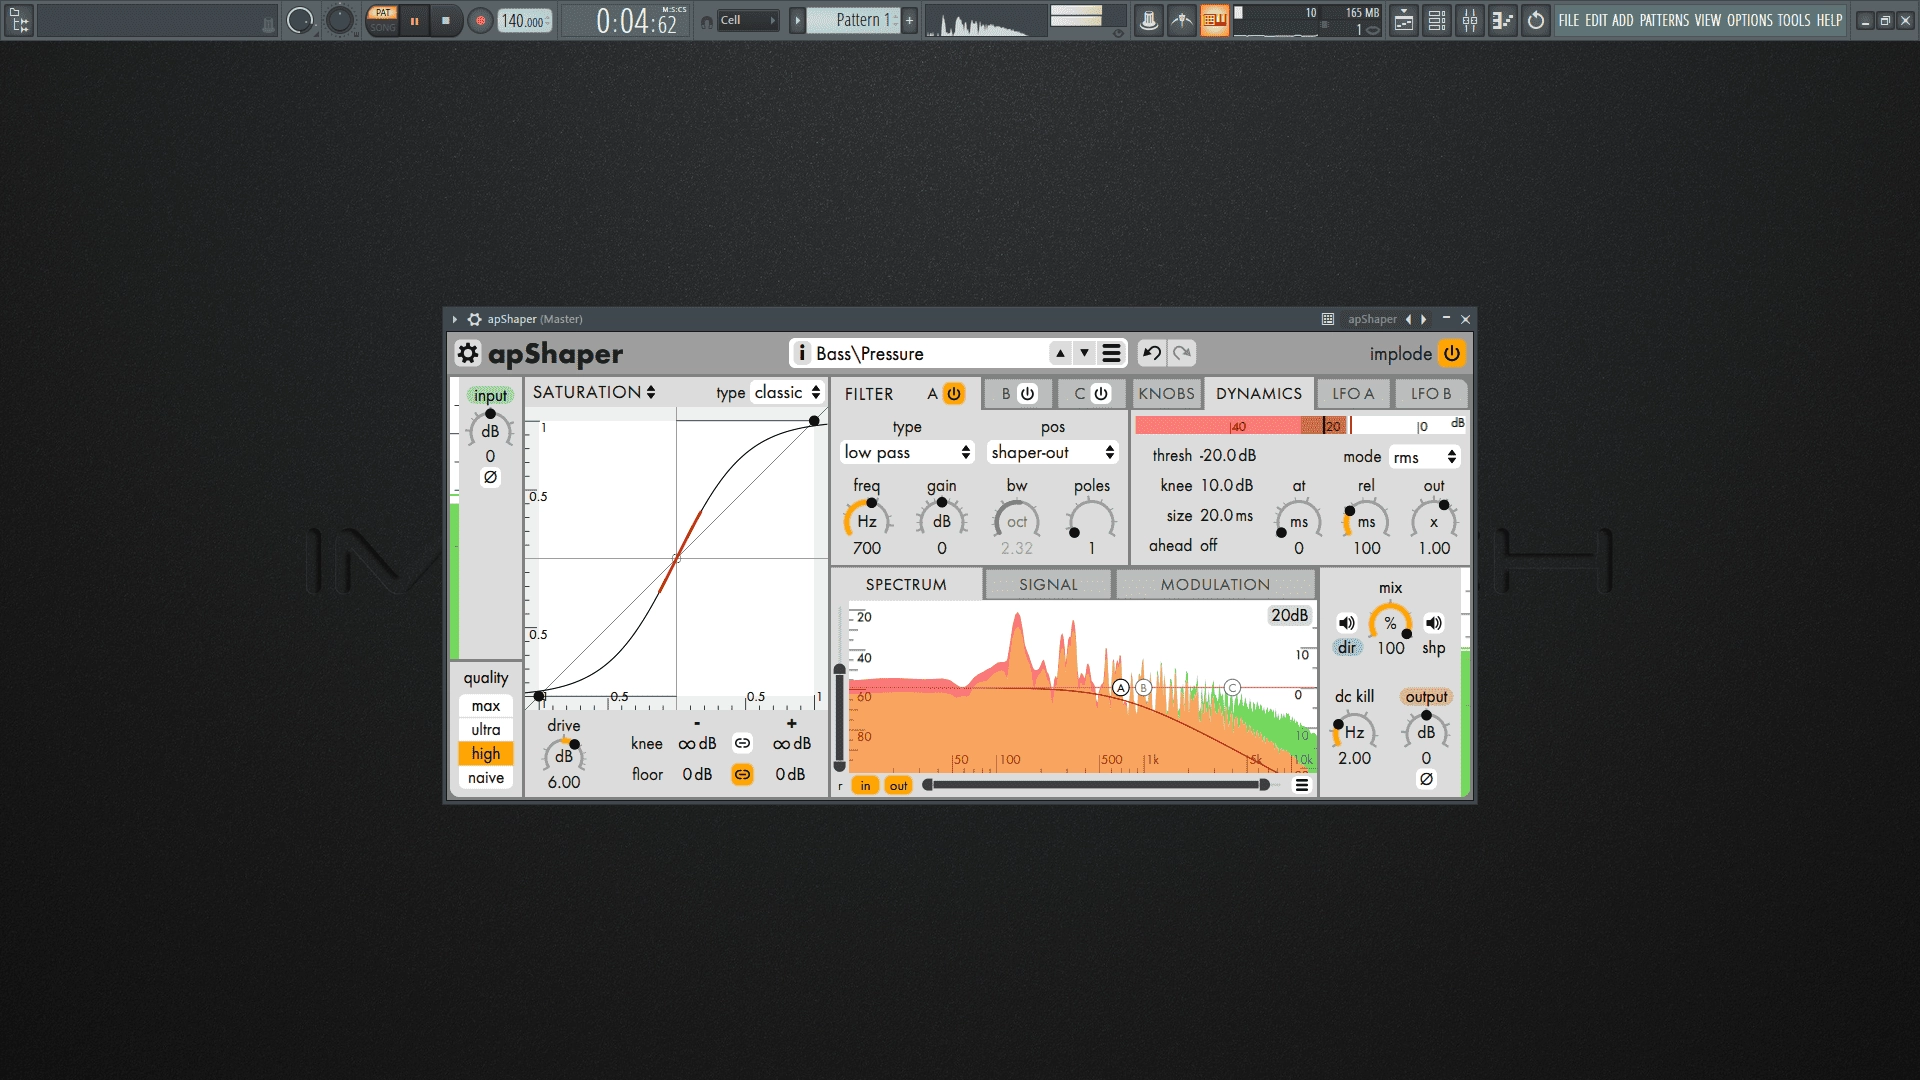
Task: Add new pattern with plus button
Action: [x=910, y=20]
